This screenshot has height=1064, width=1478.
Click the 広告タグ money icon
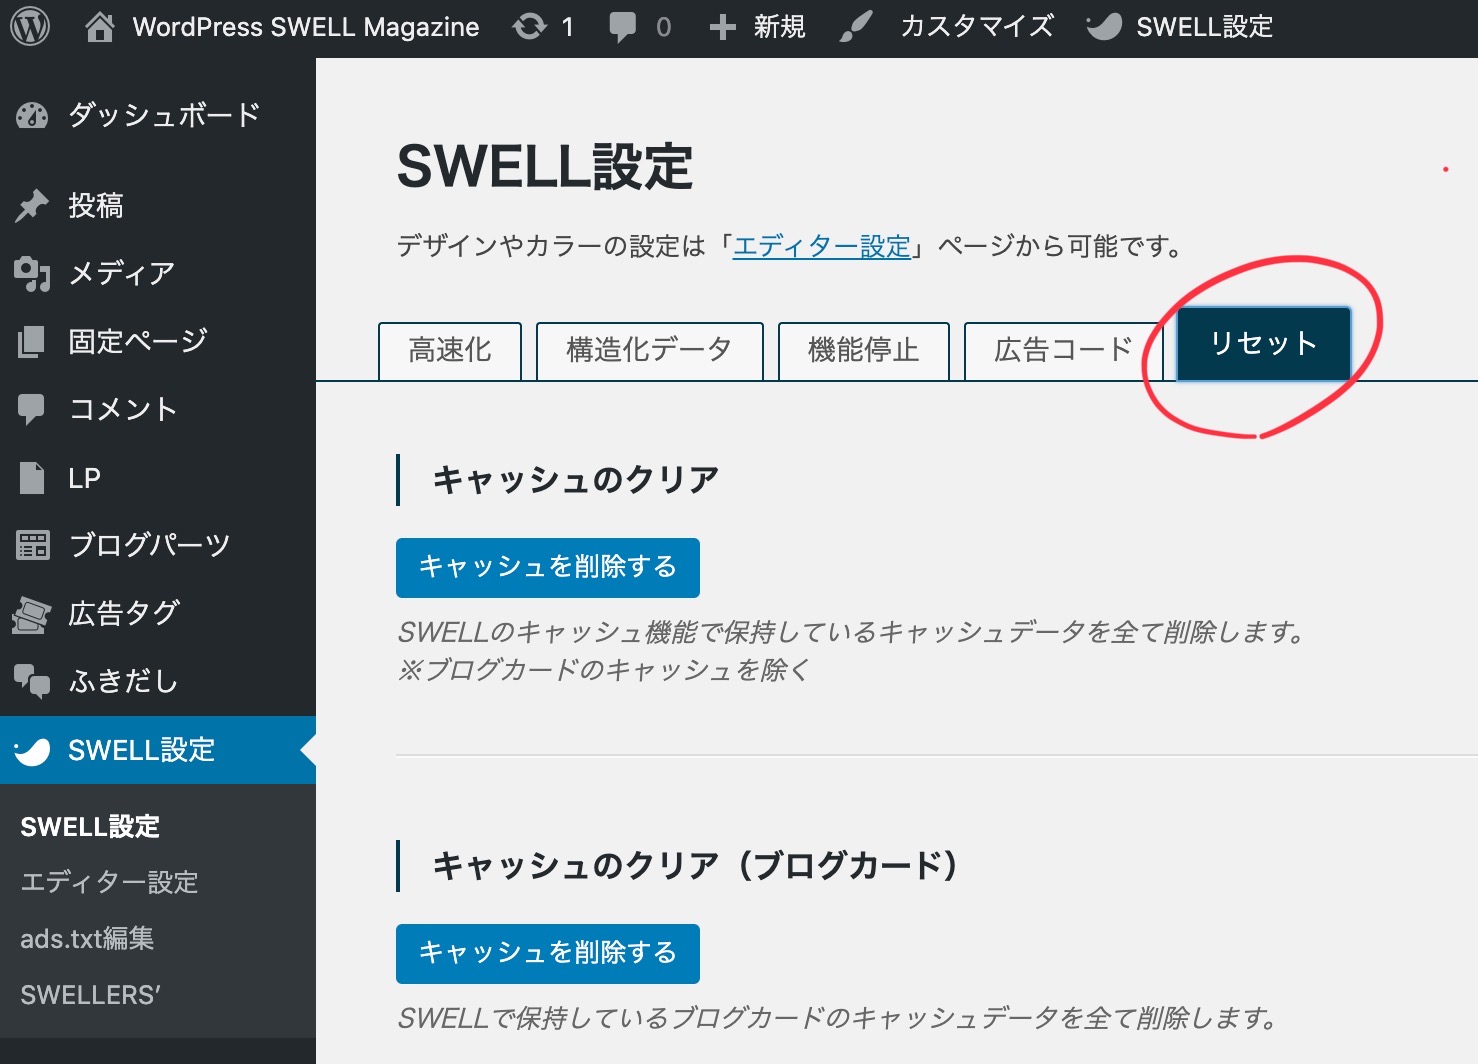(x=32, y=613)
